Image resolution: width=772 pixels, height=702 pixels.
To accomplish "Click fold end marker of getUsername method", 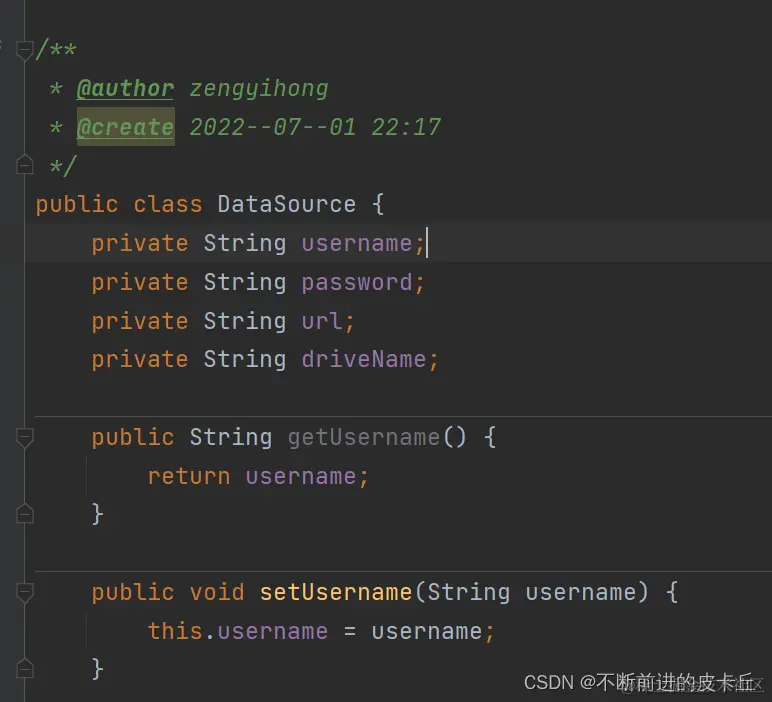I will (x=25, y=514).
